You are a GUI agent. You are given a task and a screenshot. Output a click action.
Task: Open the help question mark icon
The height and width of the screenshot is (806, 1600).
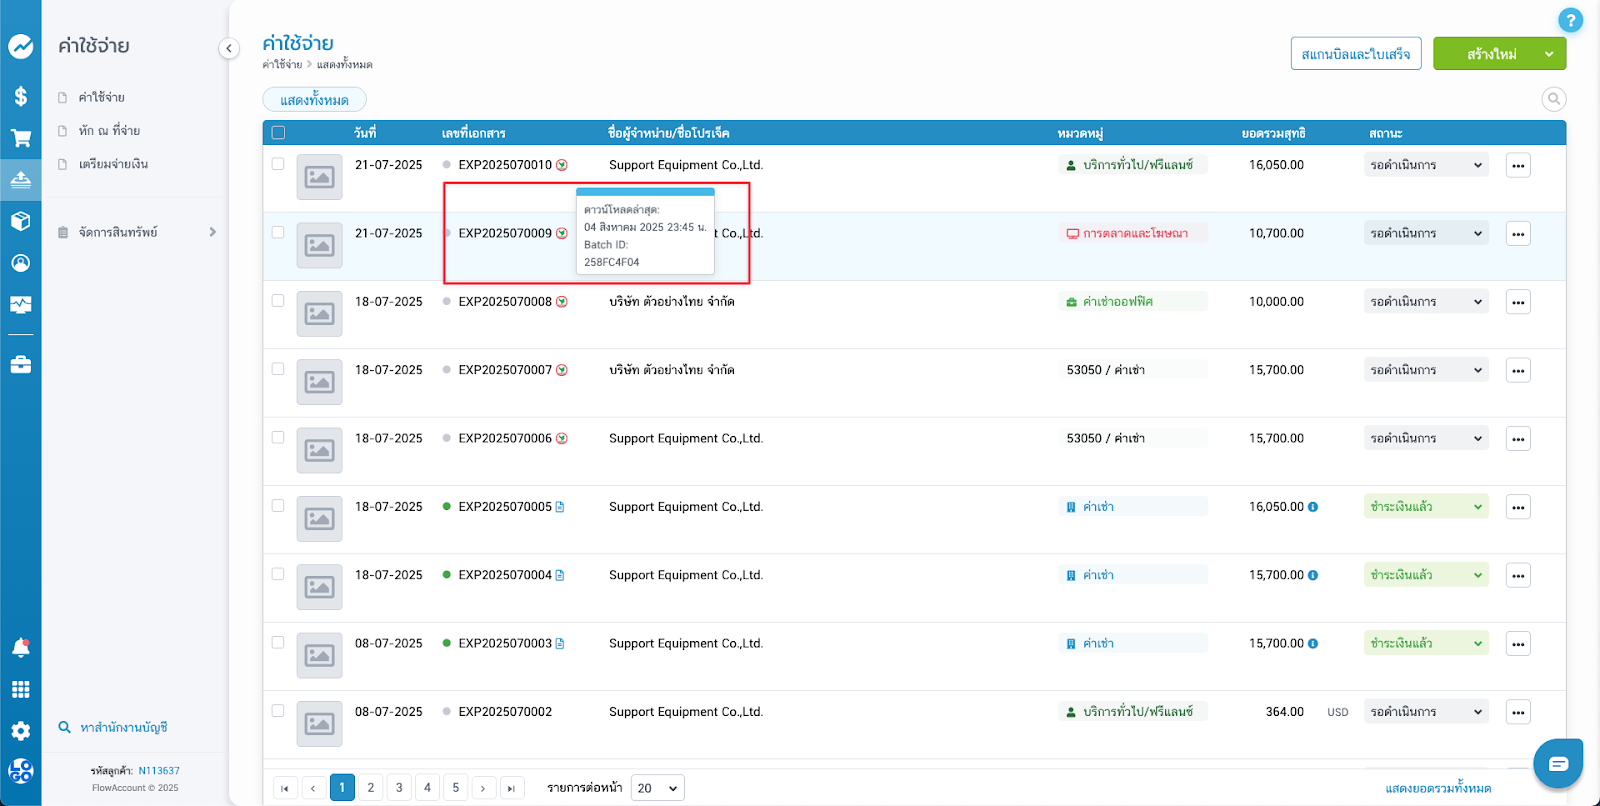coord(1570,20)
